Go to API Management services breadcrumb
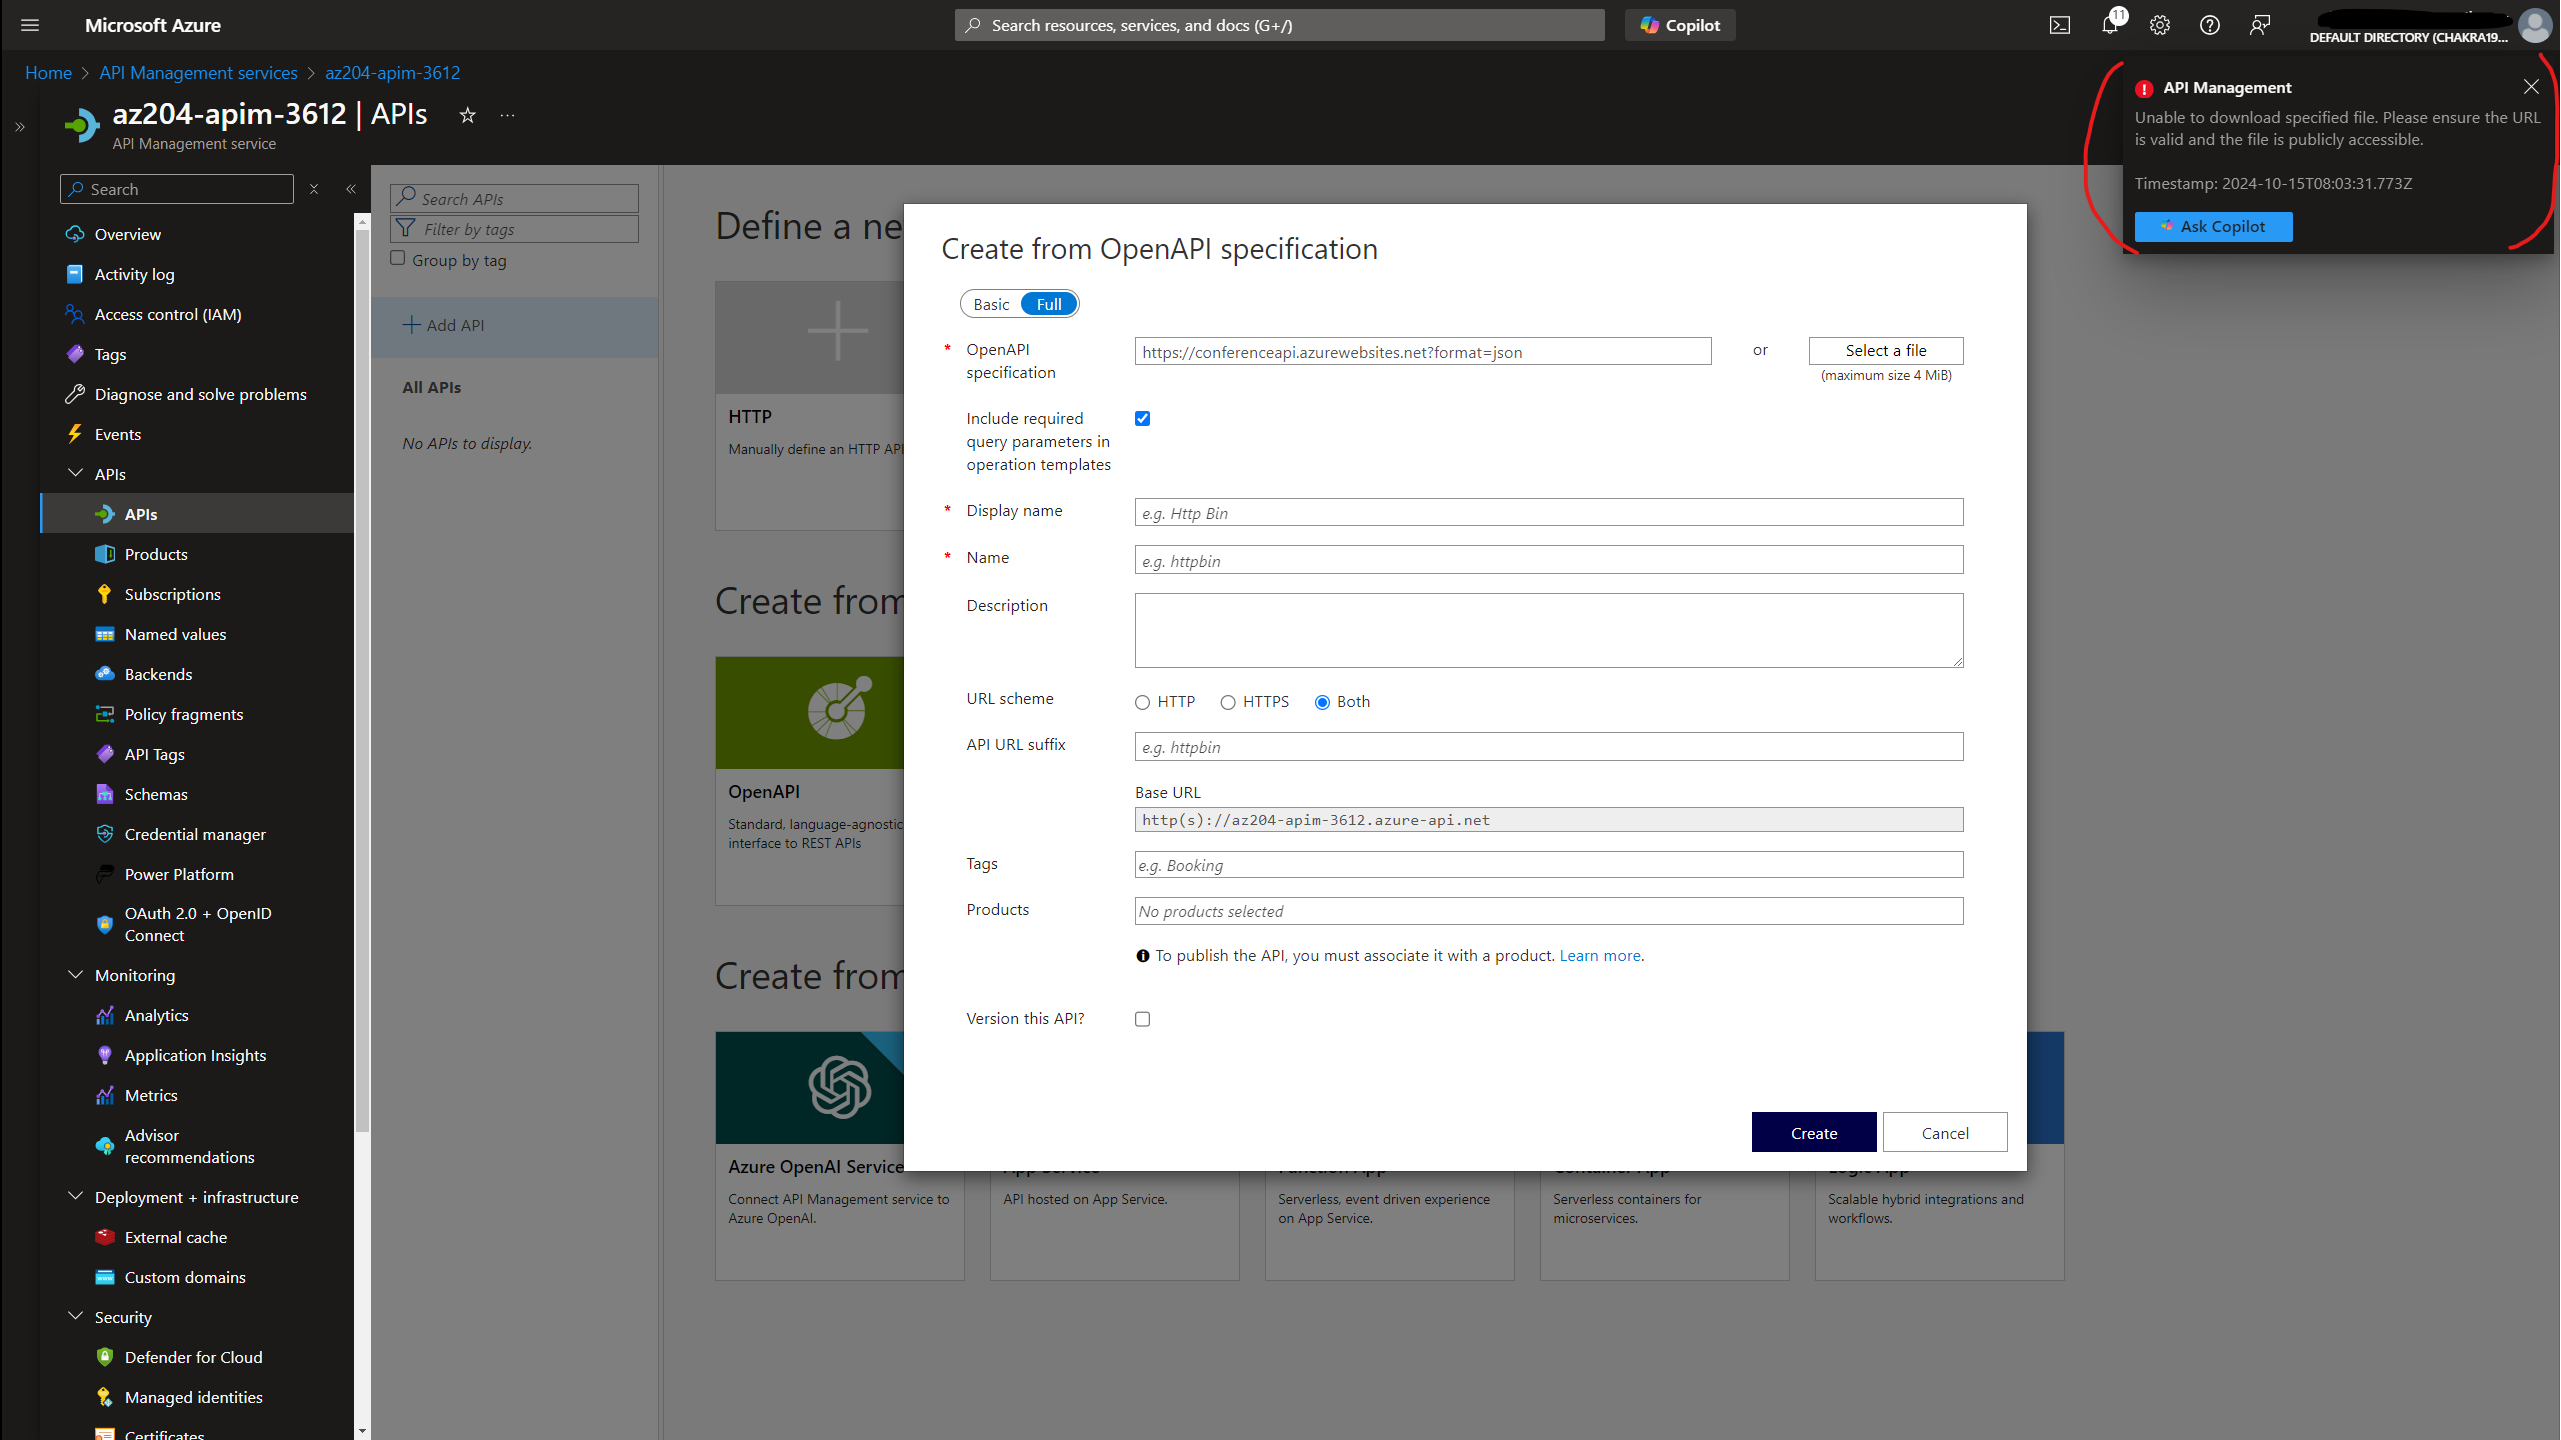This screenshot has width=2561, height=1440. (x=198, y=73)
